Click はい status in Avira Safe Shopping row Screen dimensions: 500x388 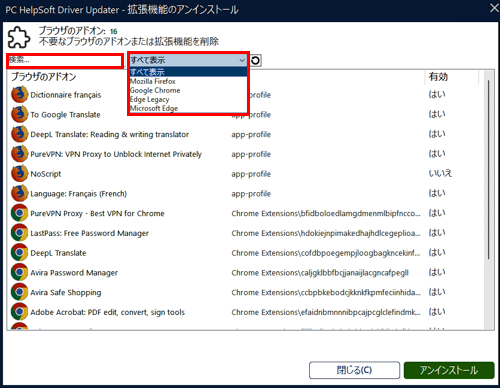[x=437, y=292]
